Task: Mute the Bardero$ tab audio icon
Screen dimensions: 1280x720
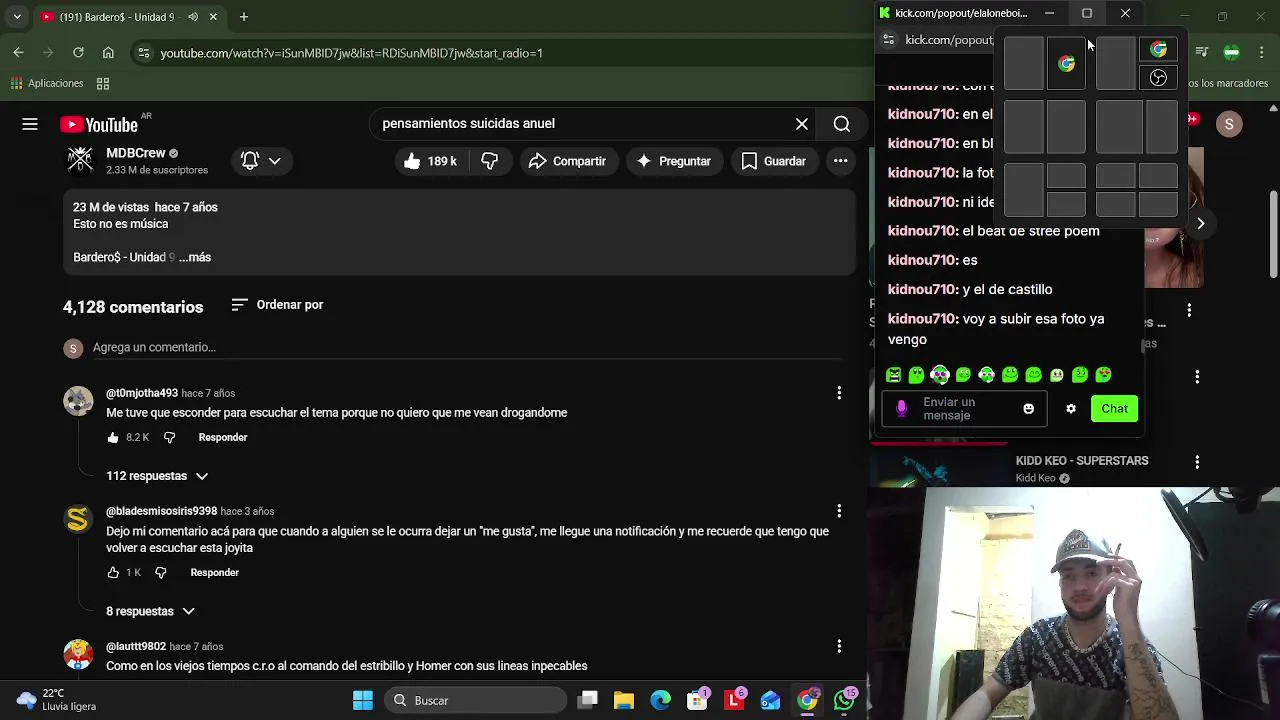Action: (x=192, y=17)
